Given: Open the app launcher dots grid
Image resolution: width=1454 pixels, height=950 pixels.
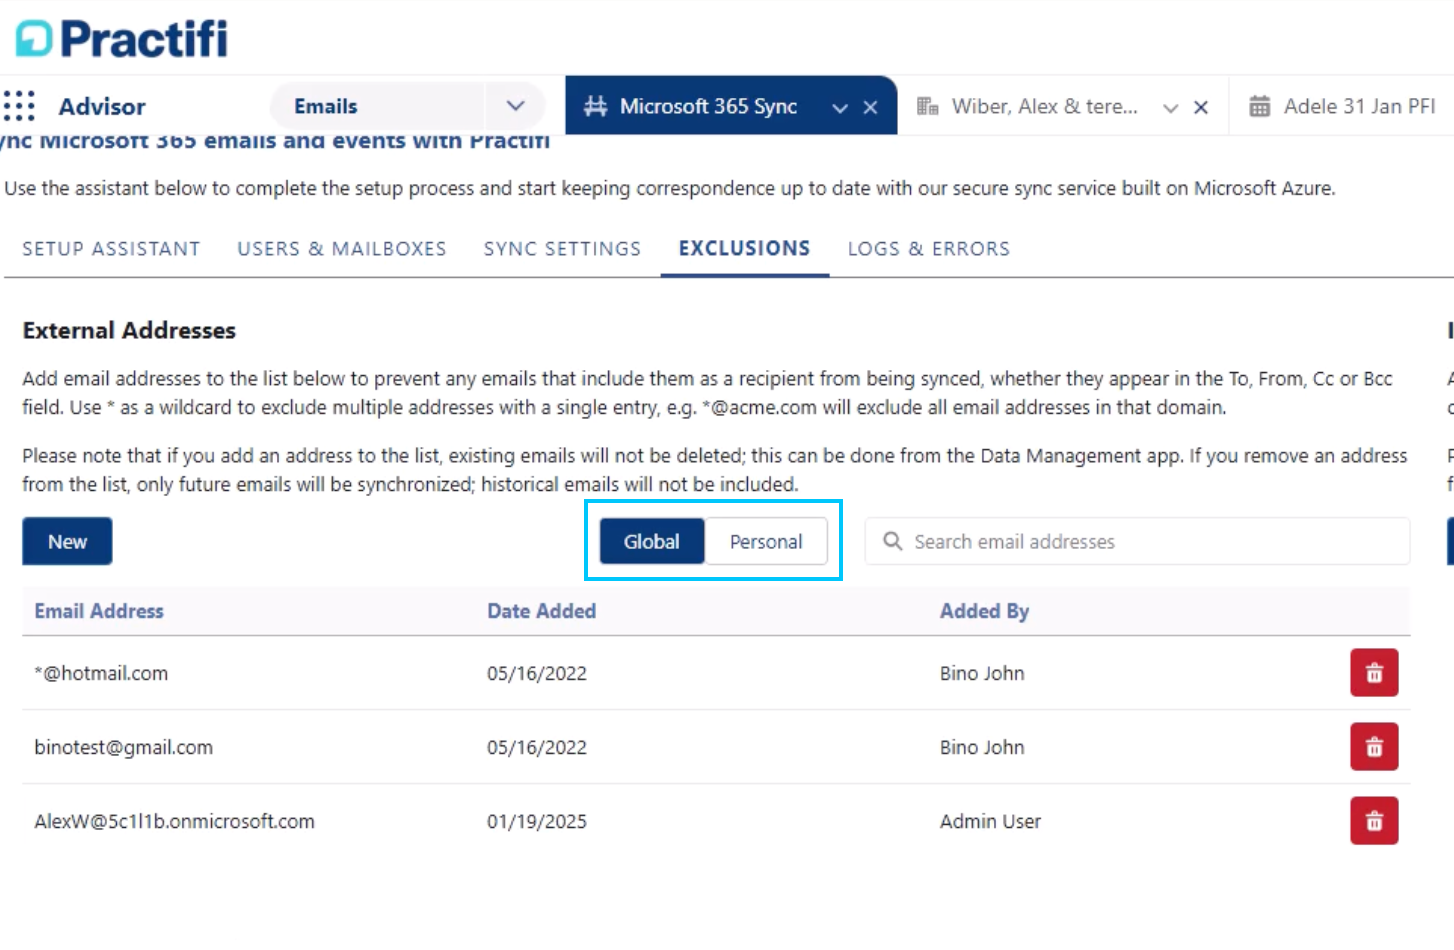Looking at the screenshot, I should click(x=19, y=106).
